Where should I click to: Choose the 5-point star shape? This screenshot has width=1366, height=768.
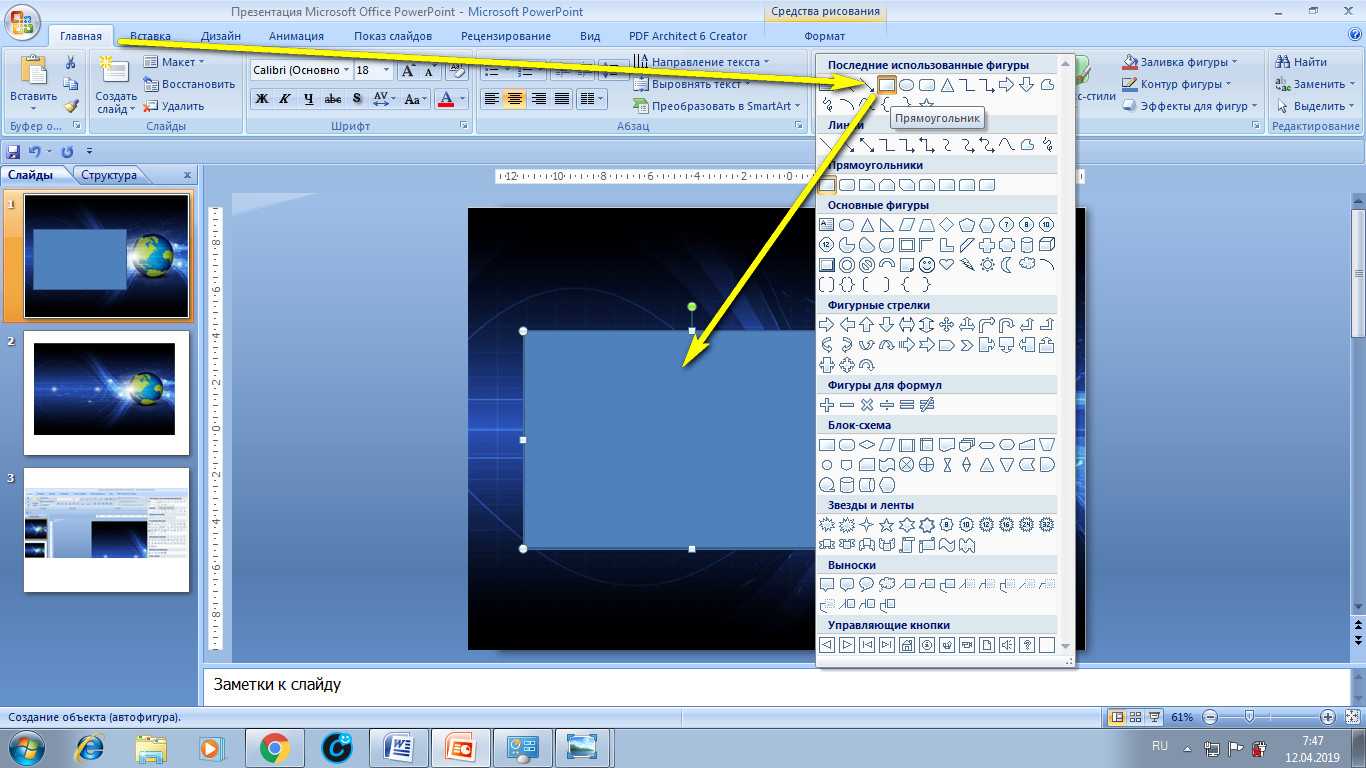click(x=887, y=525)
